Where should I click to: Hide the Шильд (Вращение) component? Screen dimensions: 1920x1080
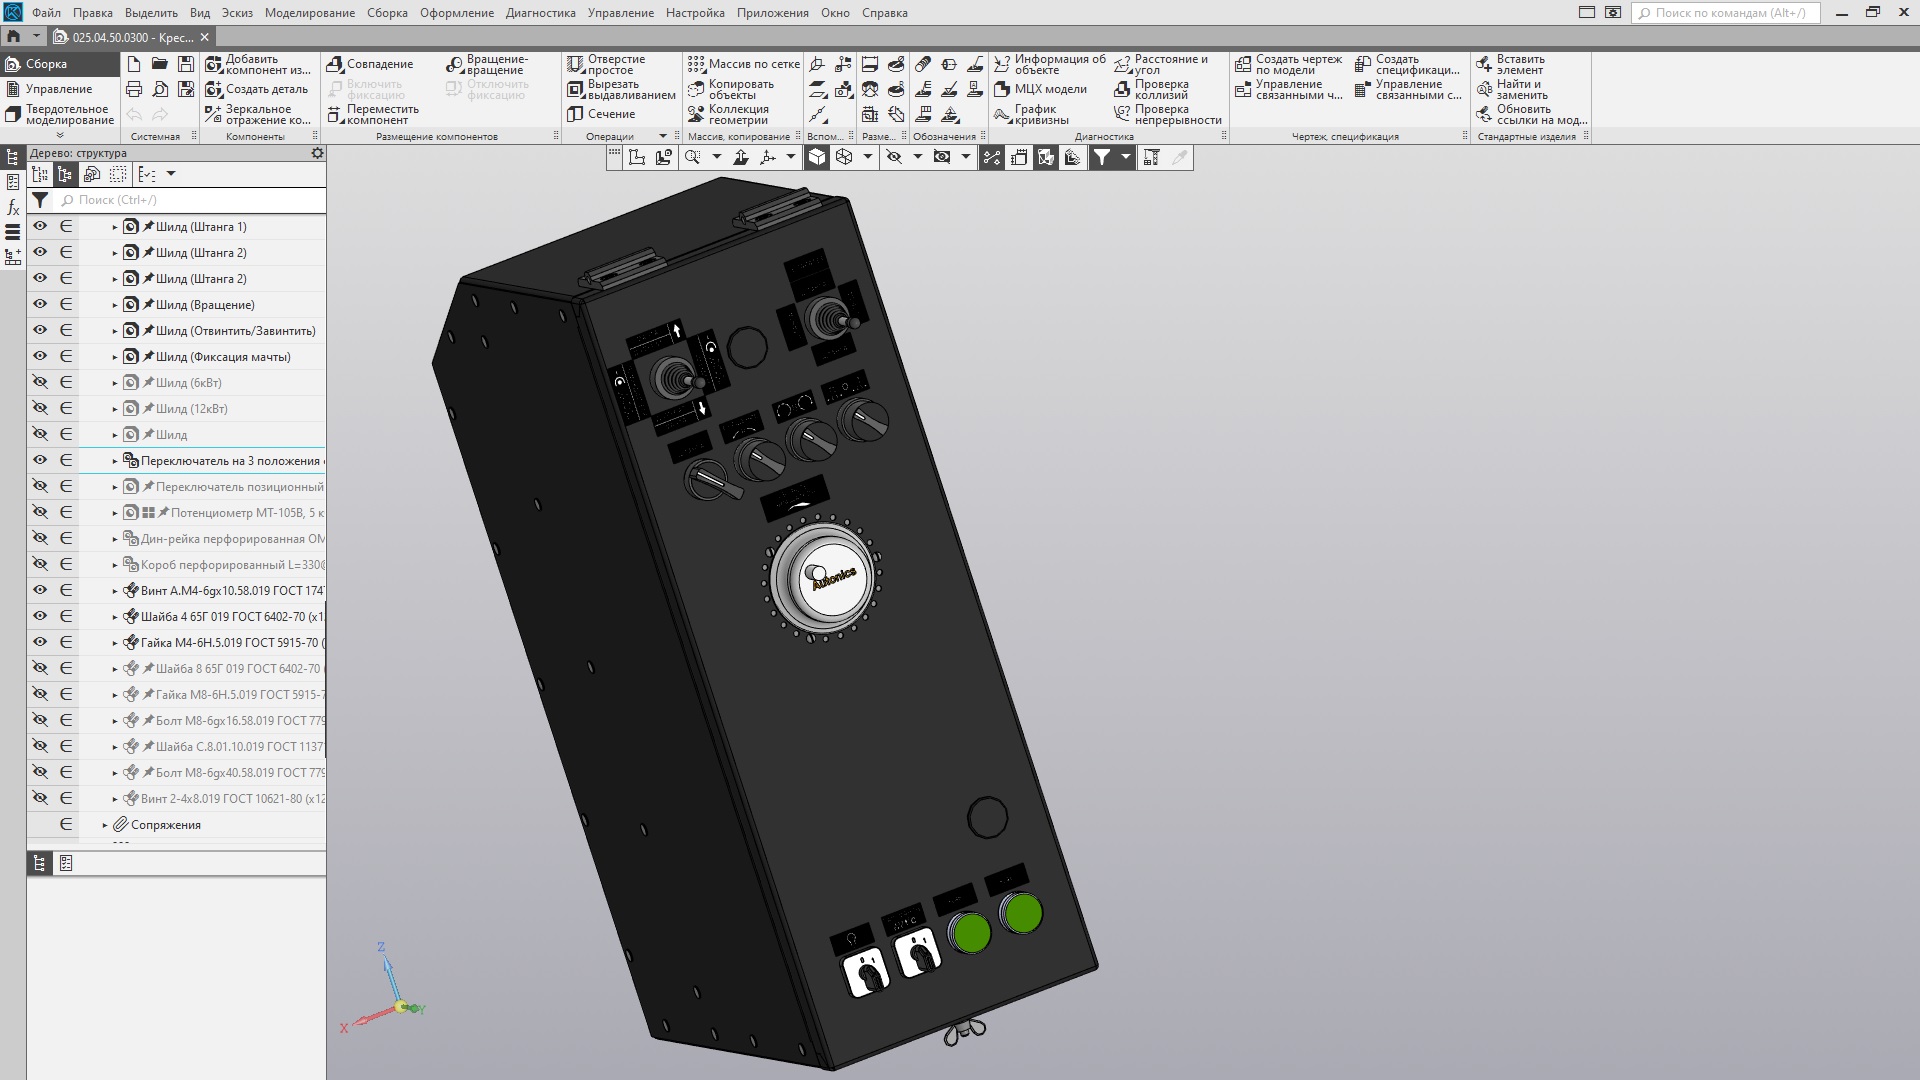[40, 304]
